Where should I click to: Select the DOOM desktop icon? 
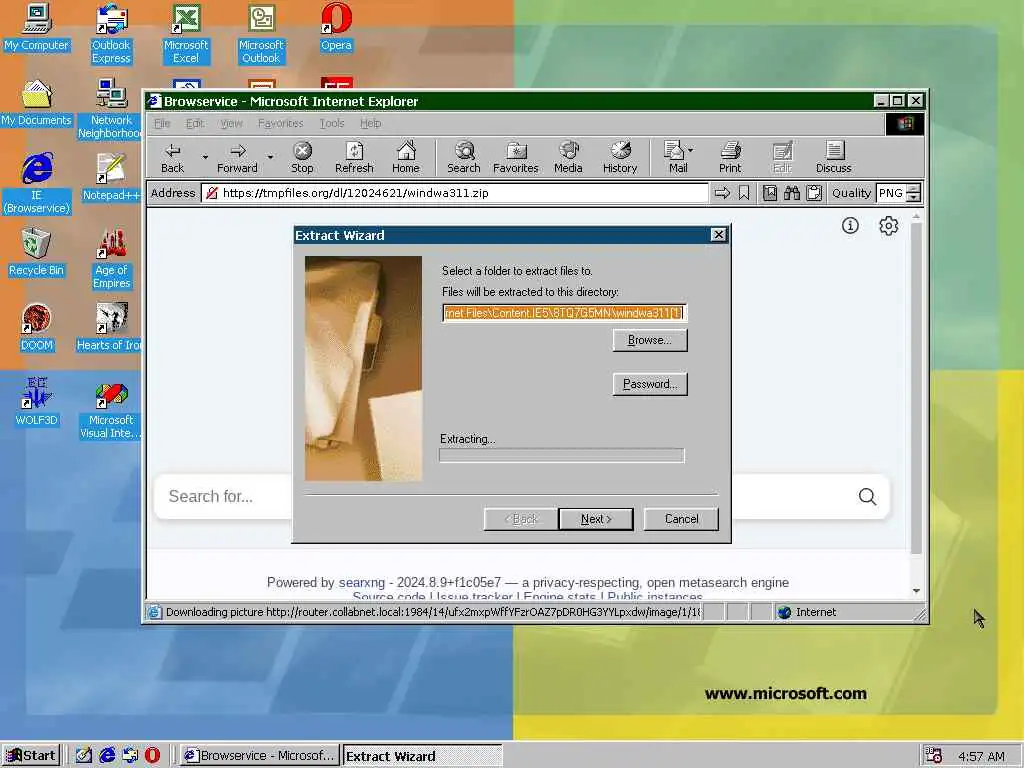point(37,327)
